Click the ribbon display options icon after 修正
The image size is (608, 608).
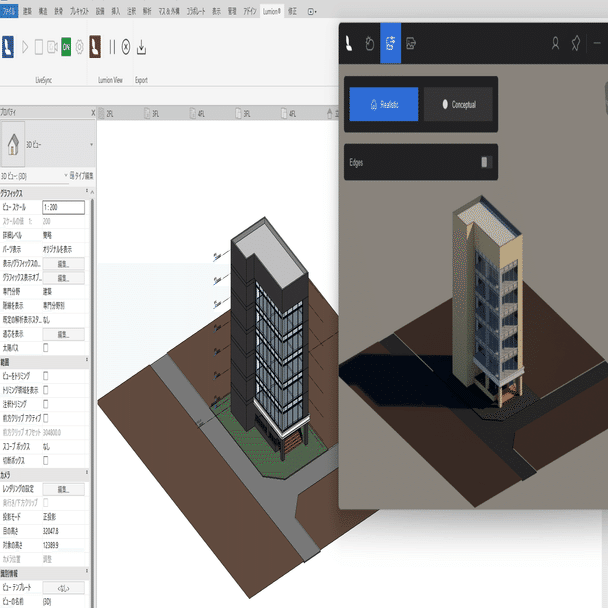pyautogui.click(x=312, y=12)
